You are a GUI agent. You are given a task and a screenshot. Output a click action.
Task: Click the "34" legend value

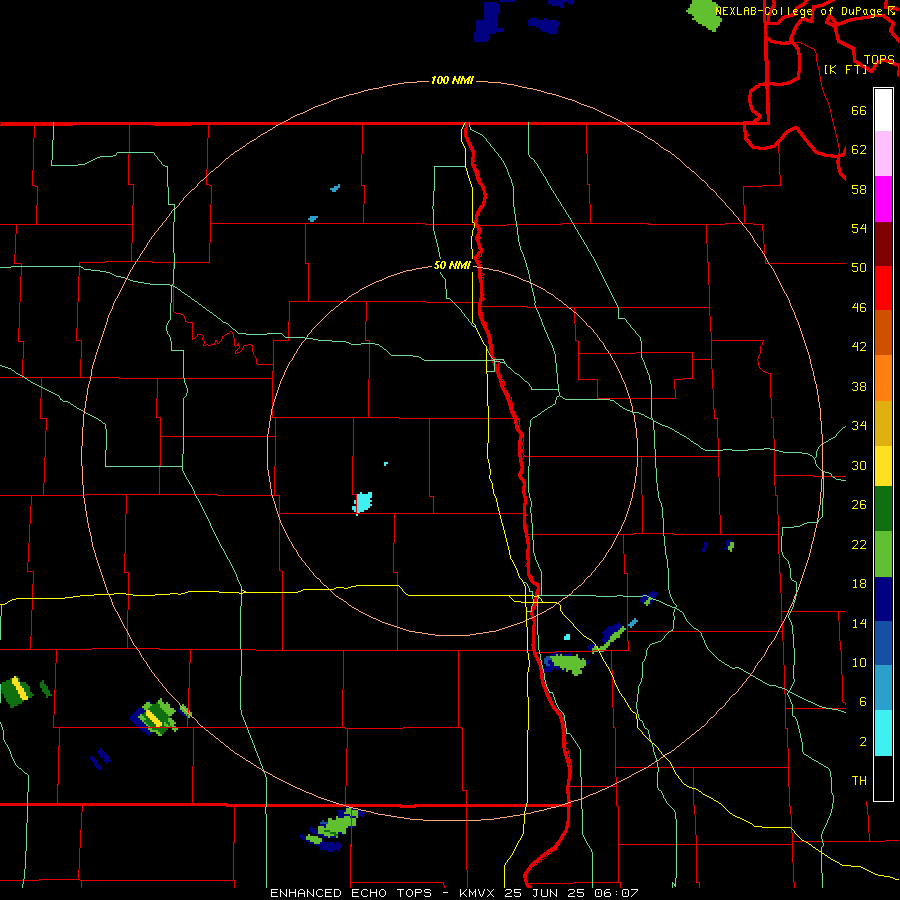tap(859, 426)
